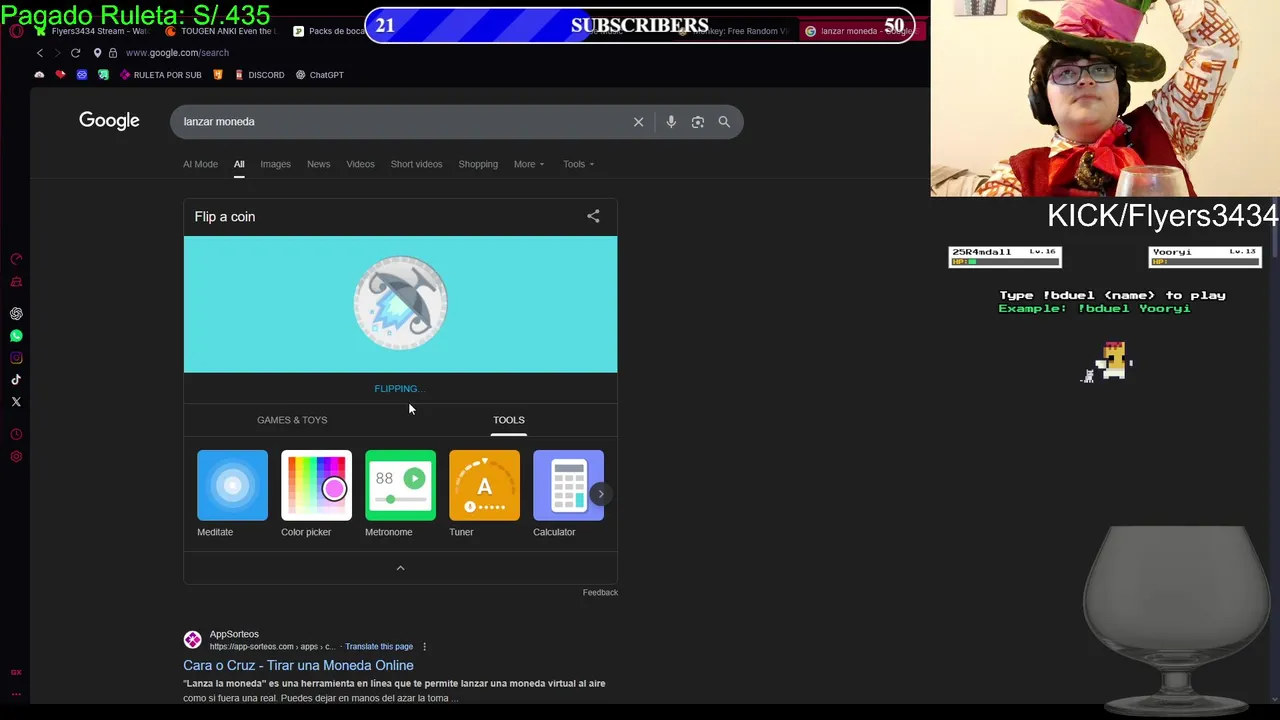Select the All results tab

[239, 164]
